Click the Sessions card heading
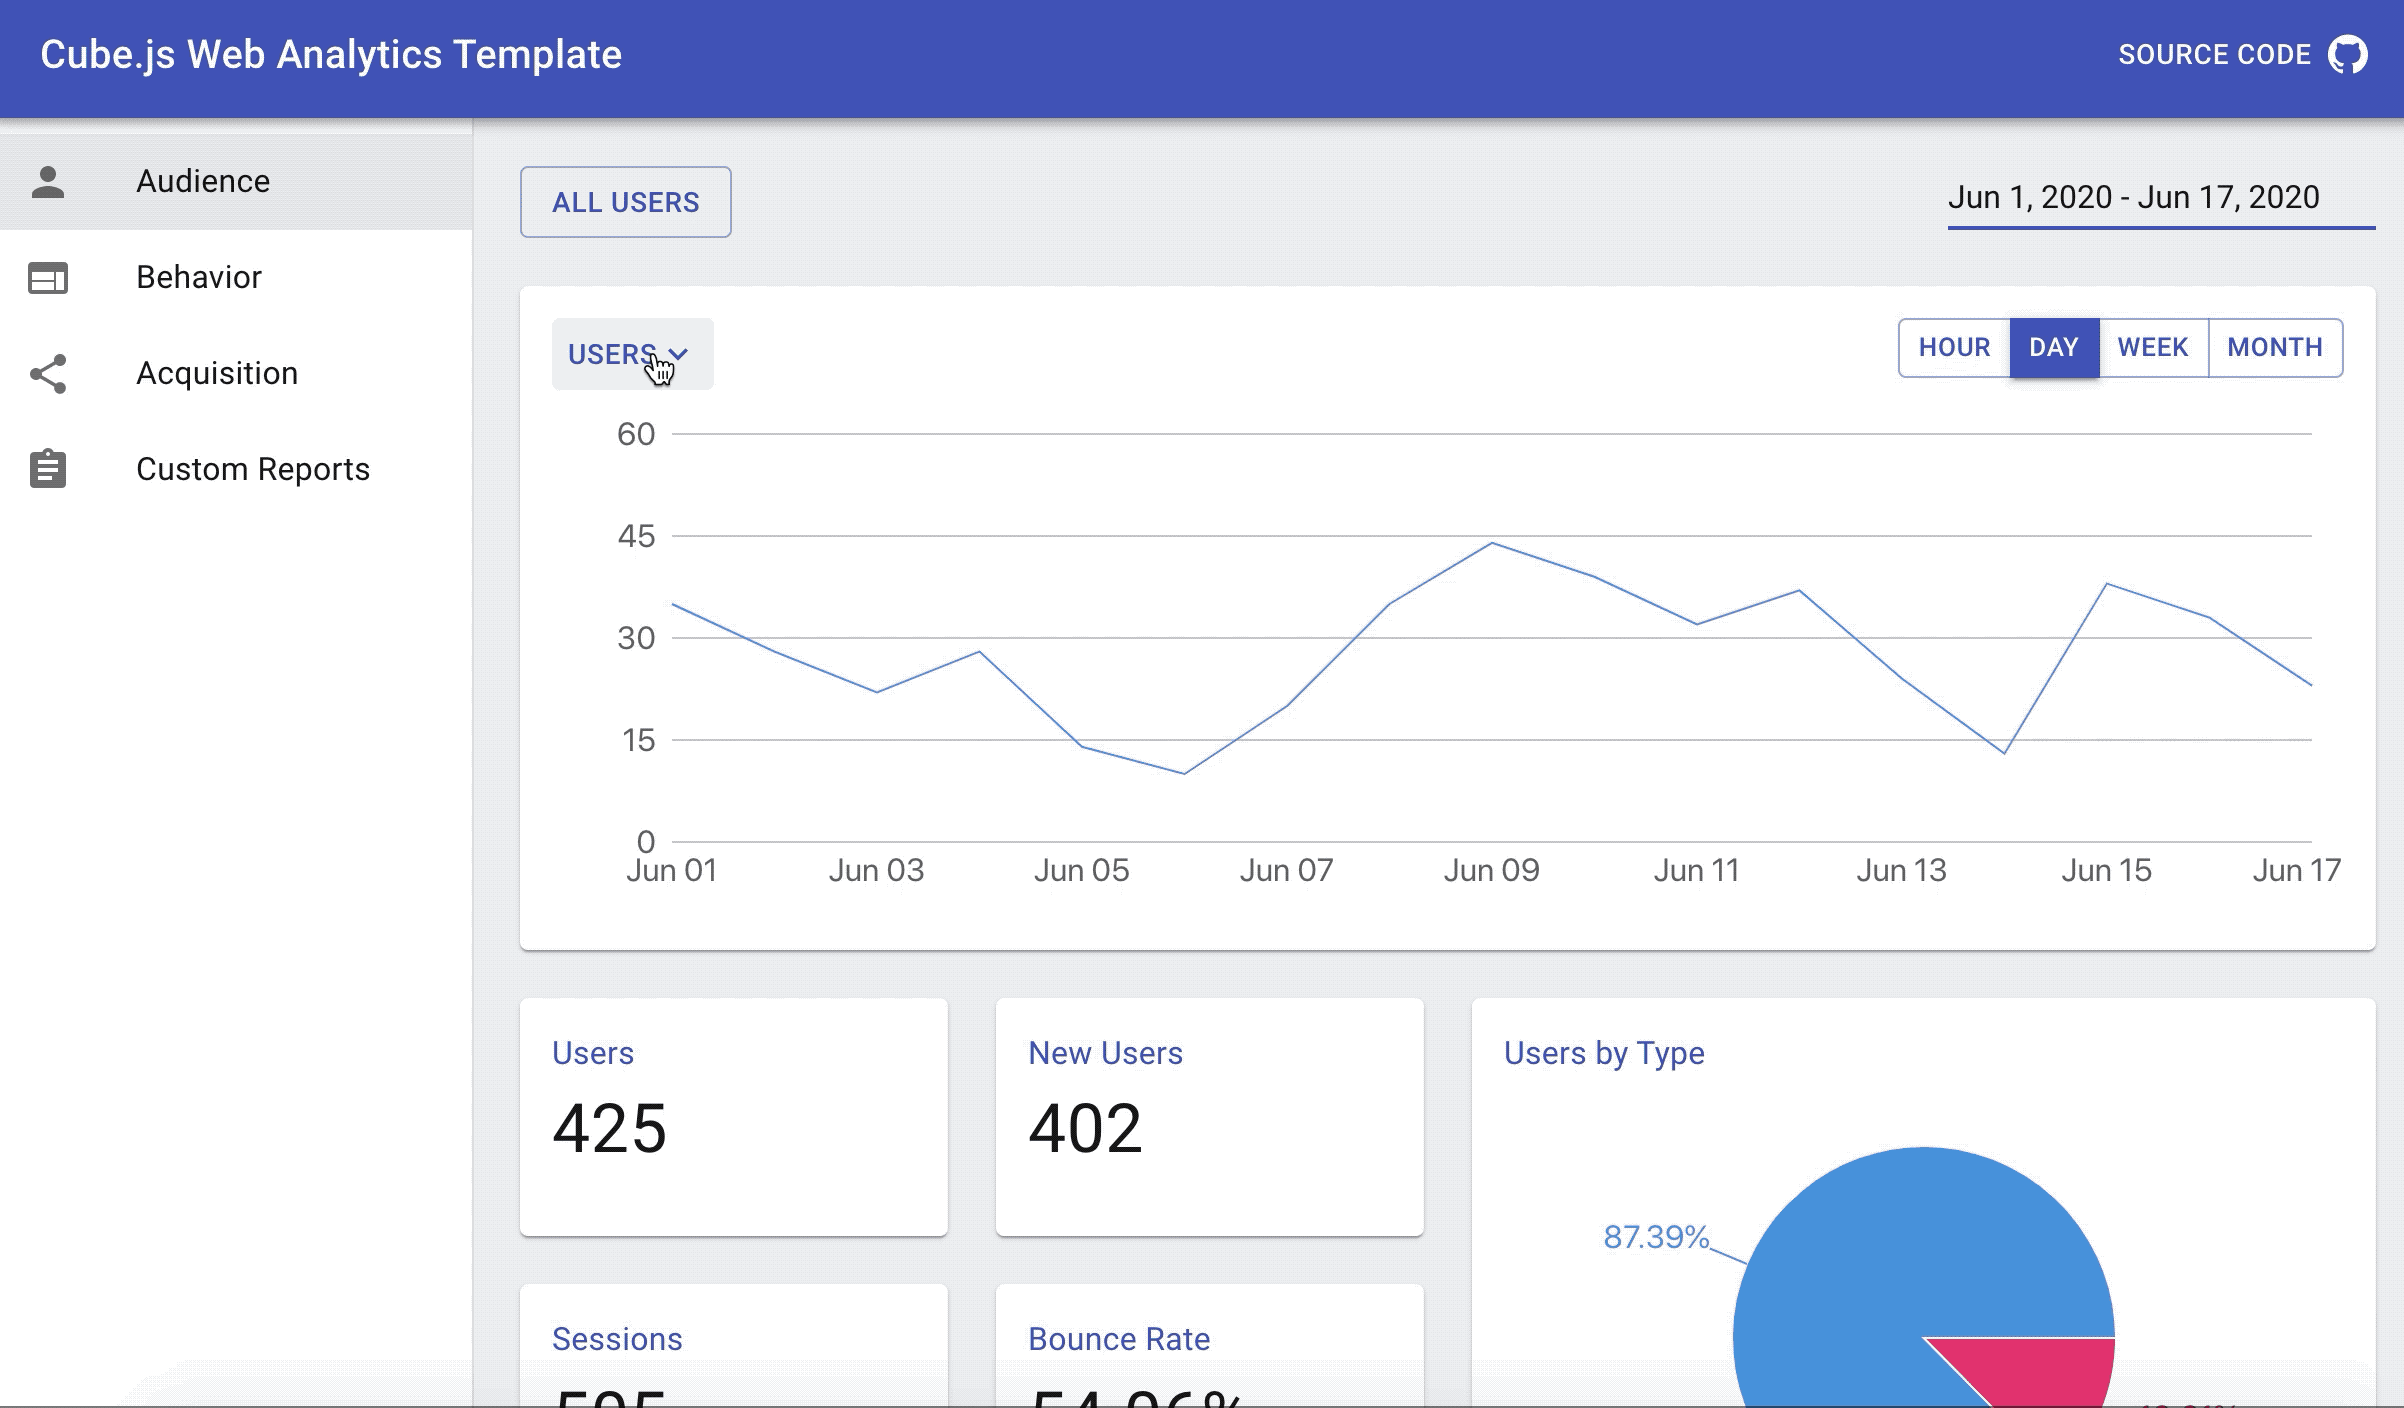This screenshot has height=1408, width=2404. (617, 1339)
